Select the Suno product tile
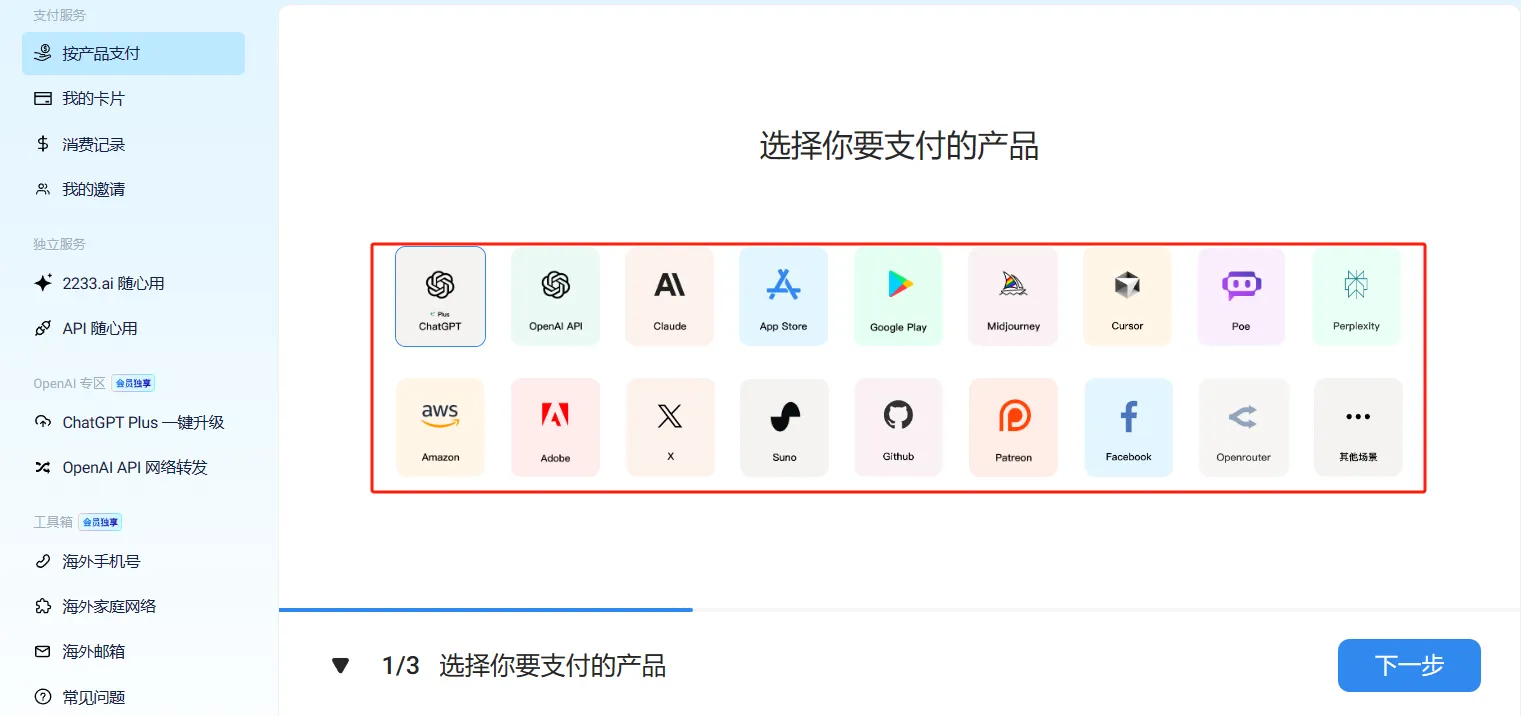1521x716 pixels. point(784,427)
